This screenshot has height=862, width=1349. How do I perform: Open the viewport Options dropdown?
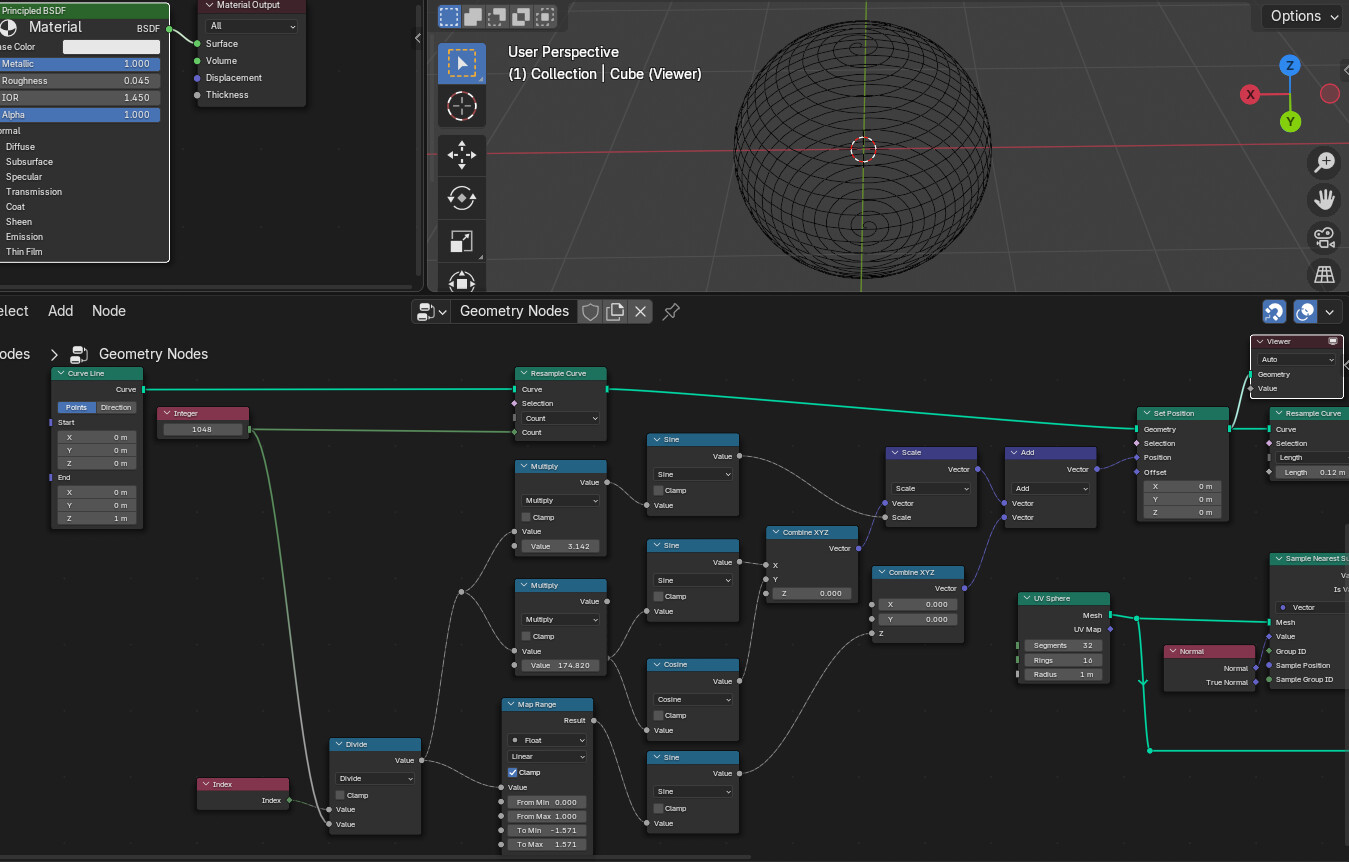(x=1305, y=16)
